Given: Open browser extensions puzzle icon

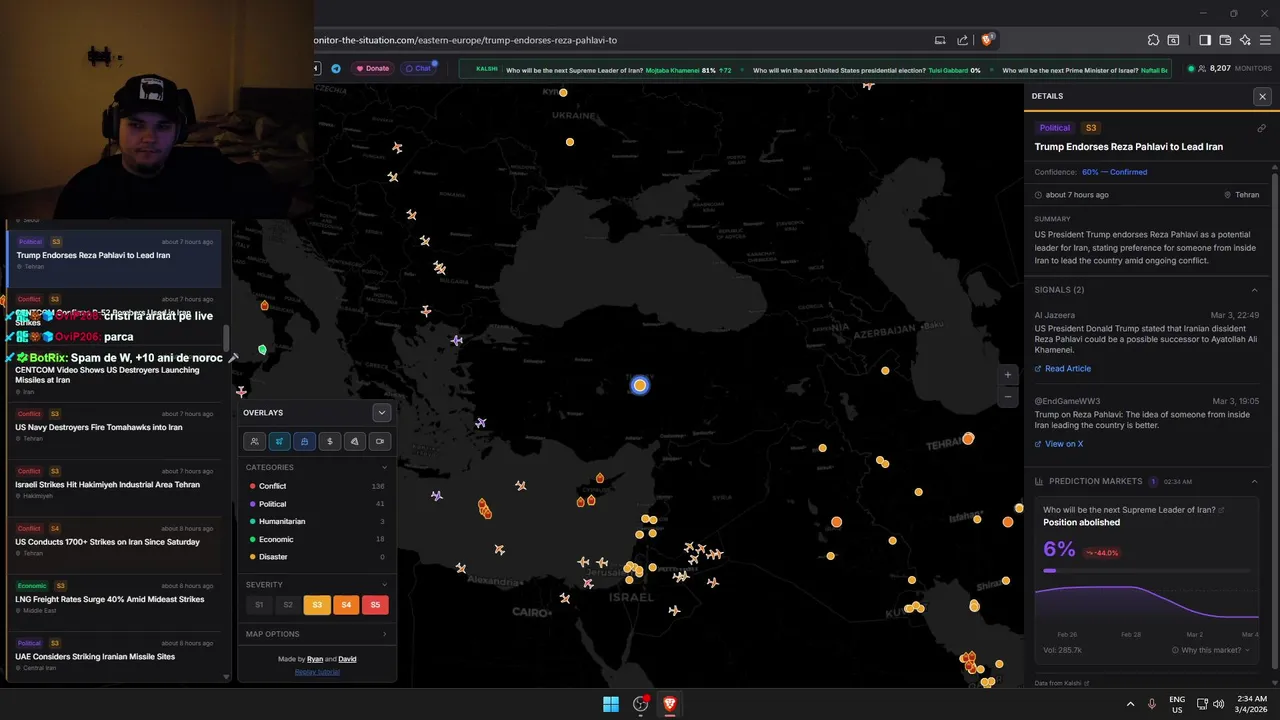Looking at the screenshot, I should (1153, 40).
